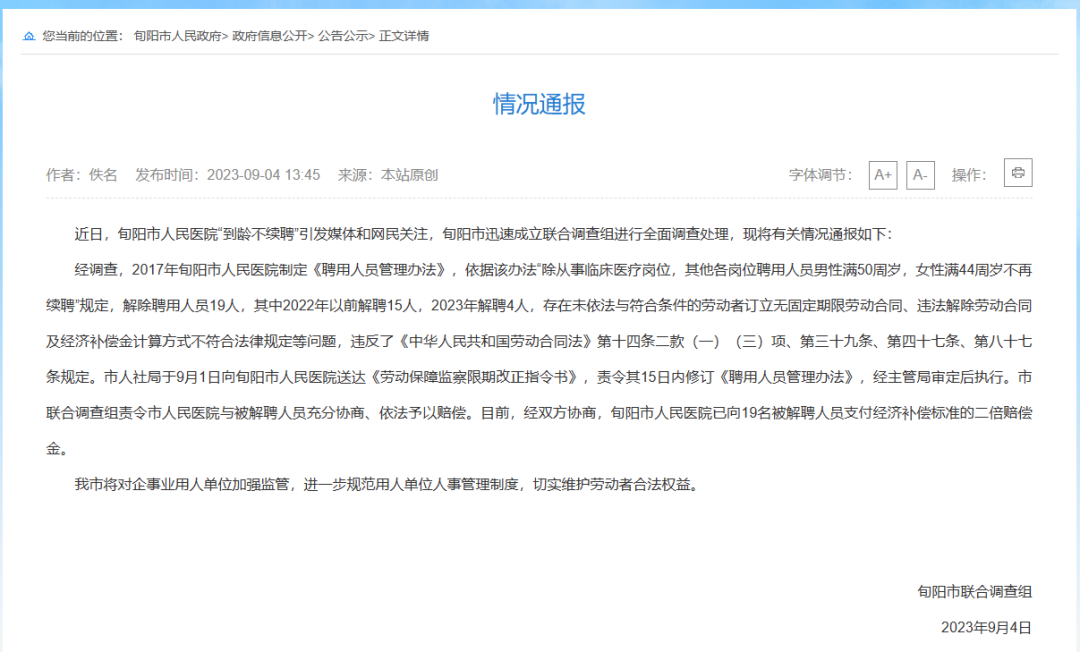
Task: Click the signature 旬阳市联合调查组
Action: pyautogui.click(x=975, y=591)
